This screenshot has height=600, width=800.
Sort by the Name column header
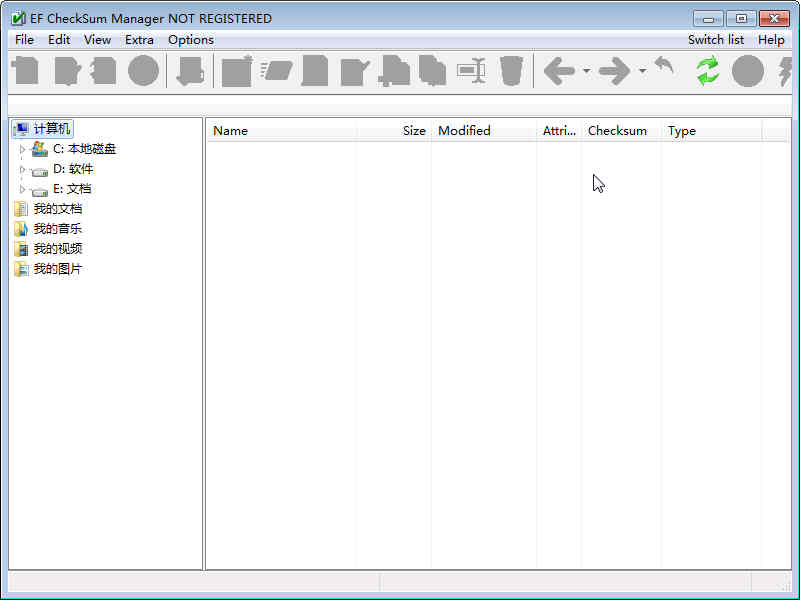(x=281, y=131)
